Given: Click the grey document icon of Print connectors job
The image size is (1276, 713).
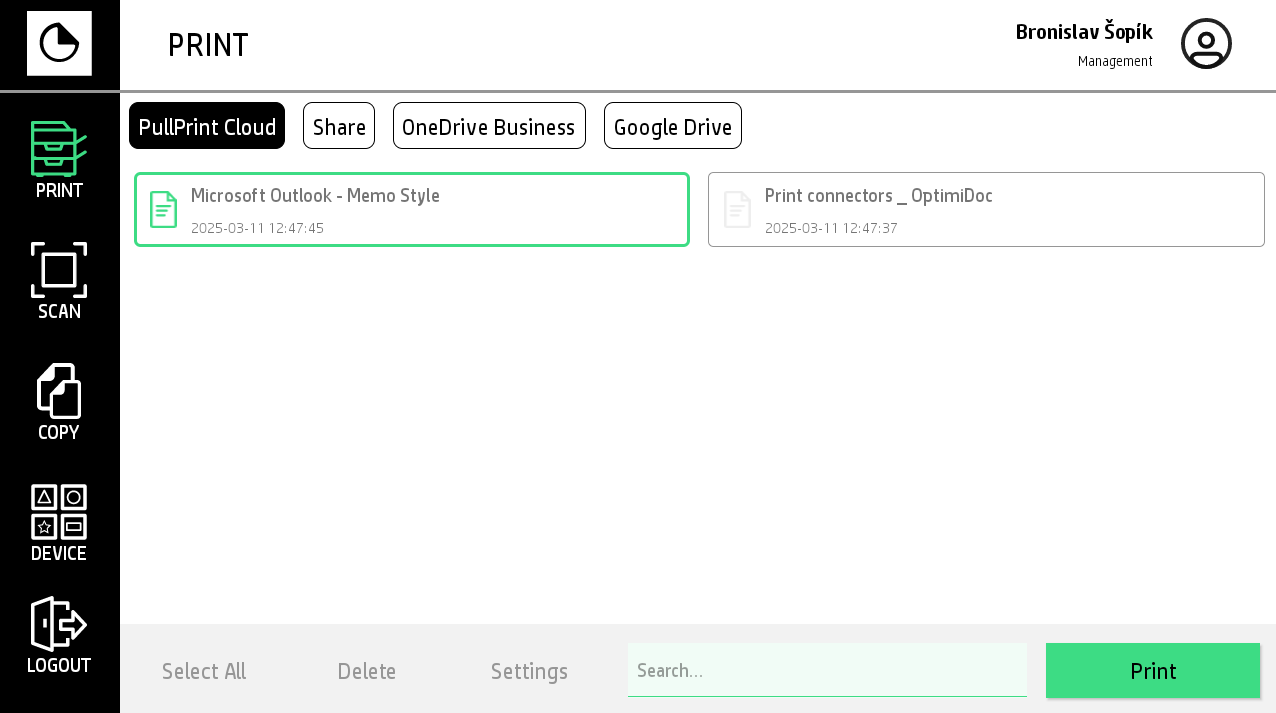Looking at the screenshot, I should point(737,210).
